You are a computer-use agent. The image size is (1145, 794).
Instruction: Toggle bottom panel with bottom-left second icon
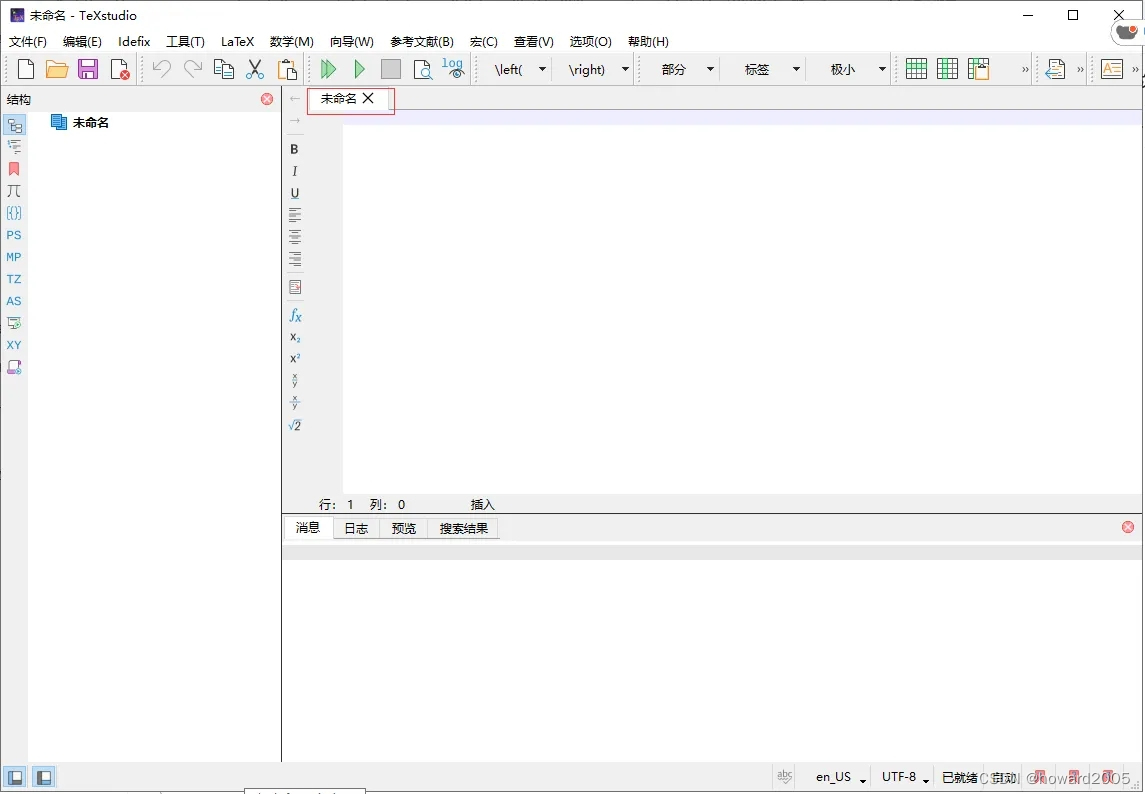(x=44, y=777)
